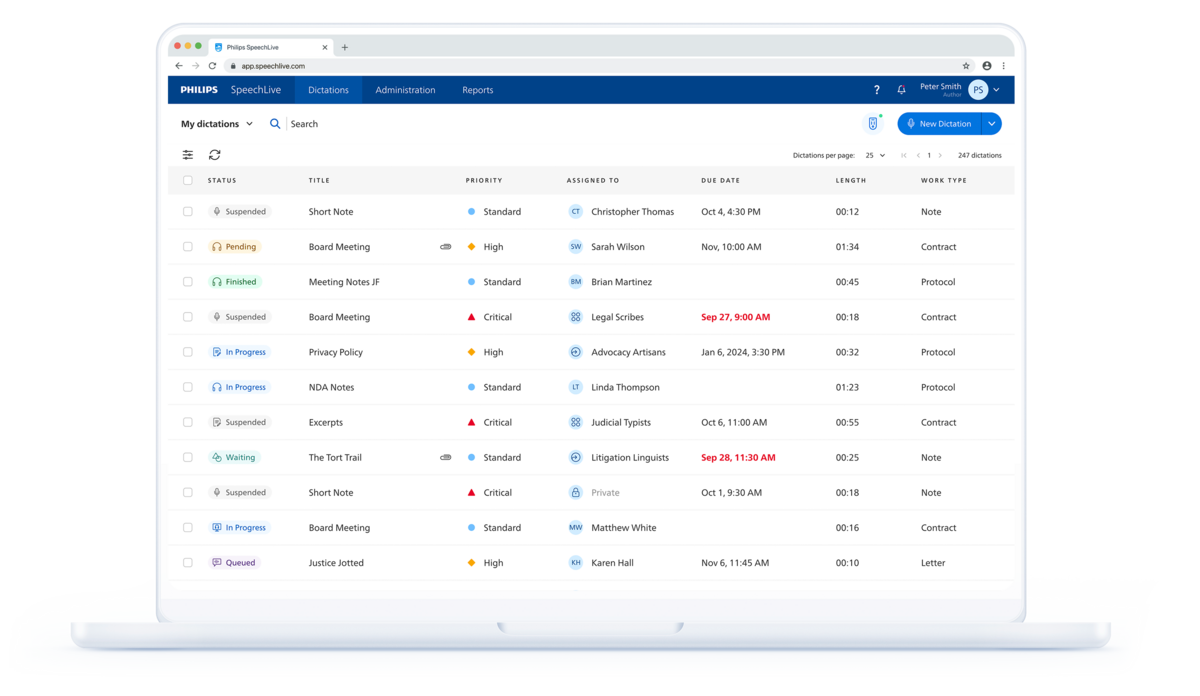Sort by the Status column header
This screenshot has height=696, width=1200.
tap(222, 181)
